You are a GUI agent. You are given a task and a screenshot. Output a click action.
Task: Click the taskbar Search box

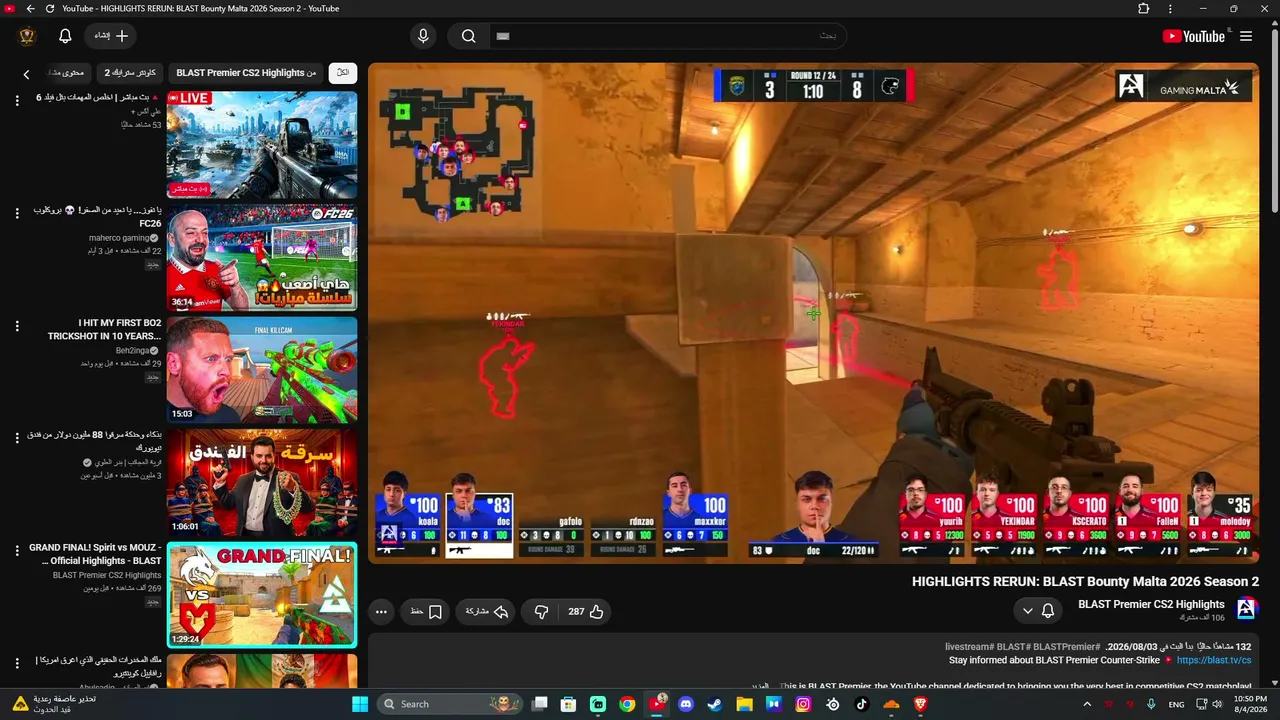click(450, 704)
